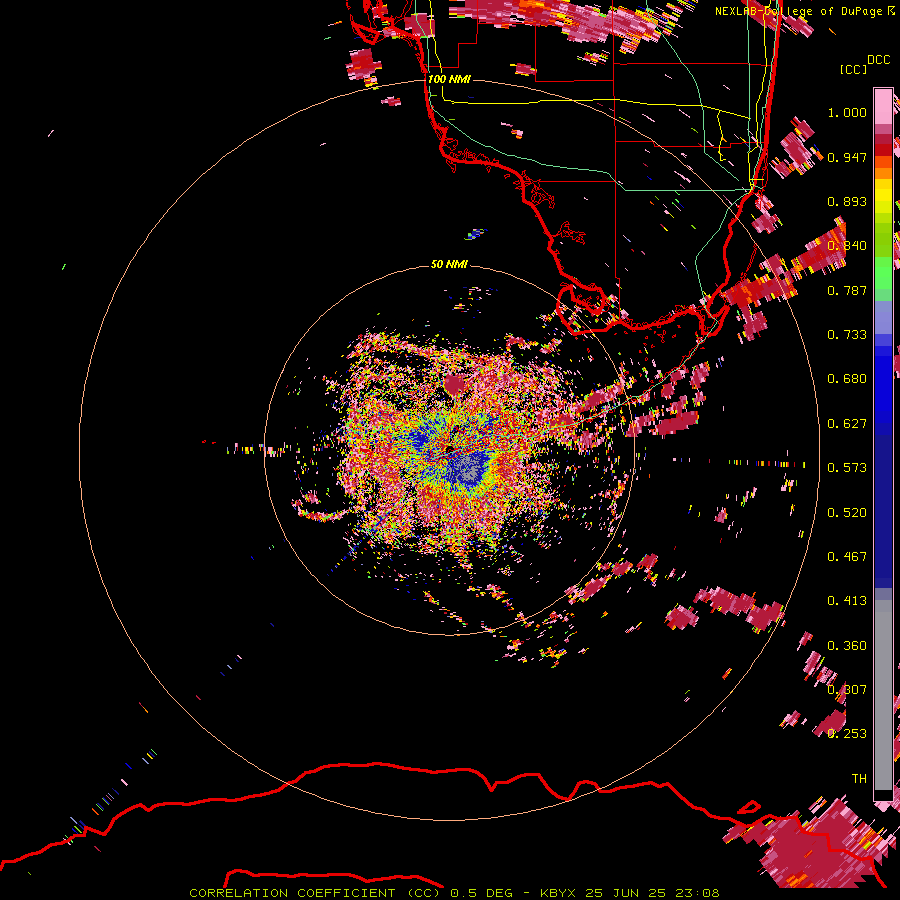Click the 0.893 color scale value
900x900 pixels.
pyautogui.click(x=847, y=201)
